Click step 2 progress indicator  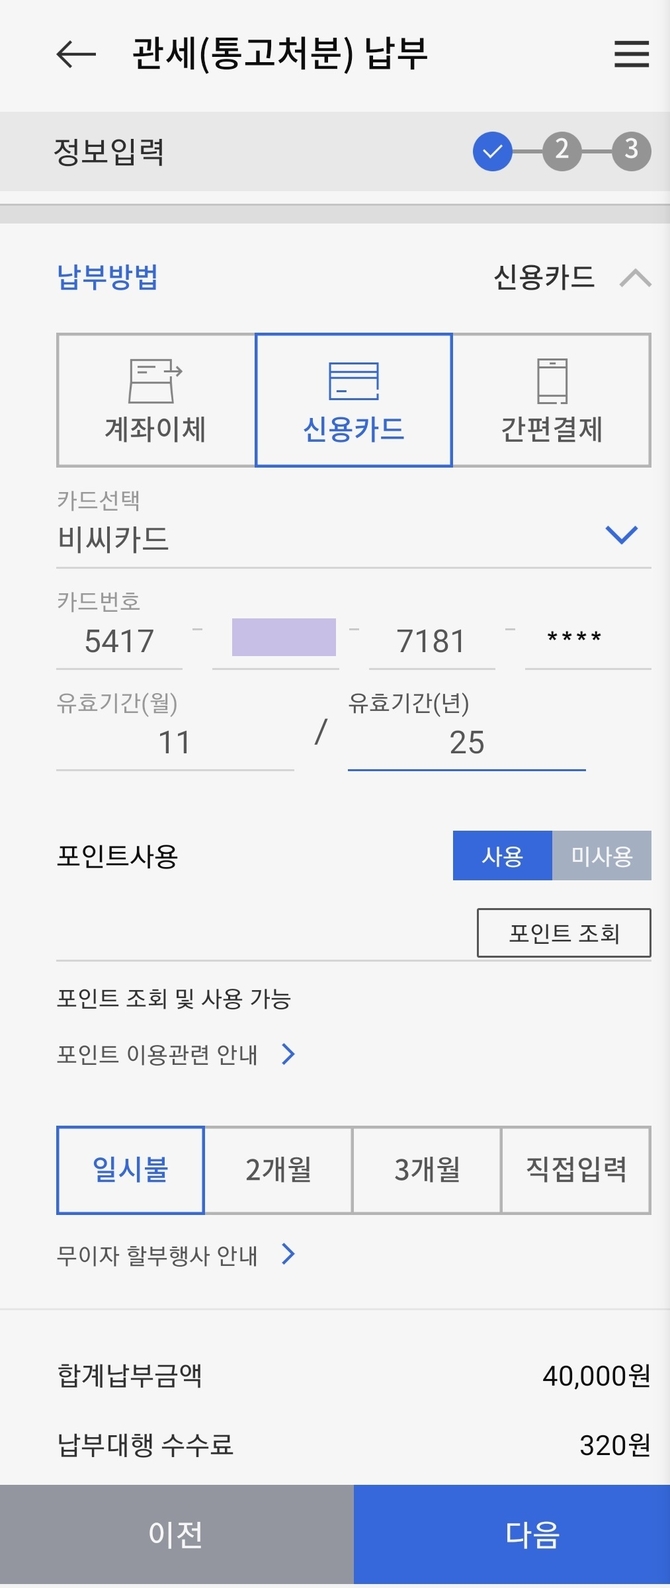pos(562,151)
